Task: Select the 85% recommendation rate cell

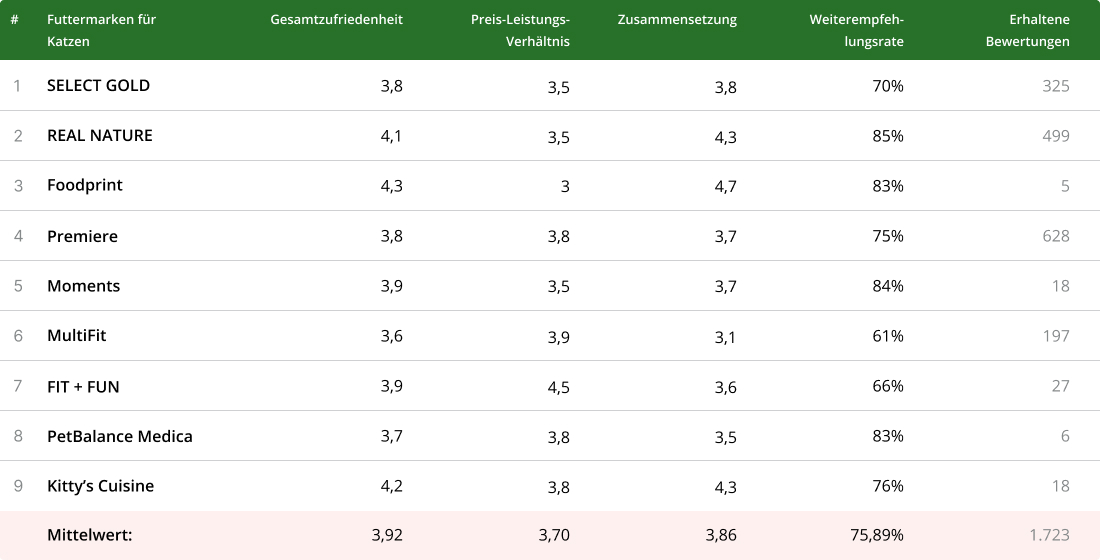Action: click(x=887, y=136)
